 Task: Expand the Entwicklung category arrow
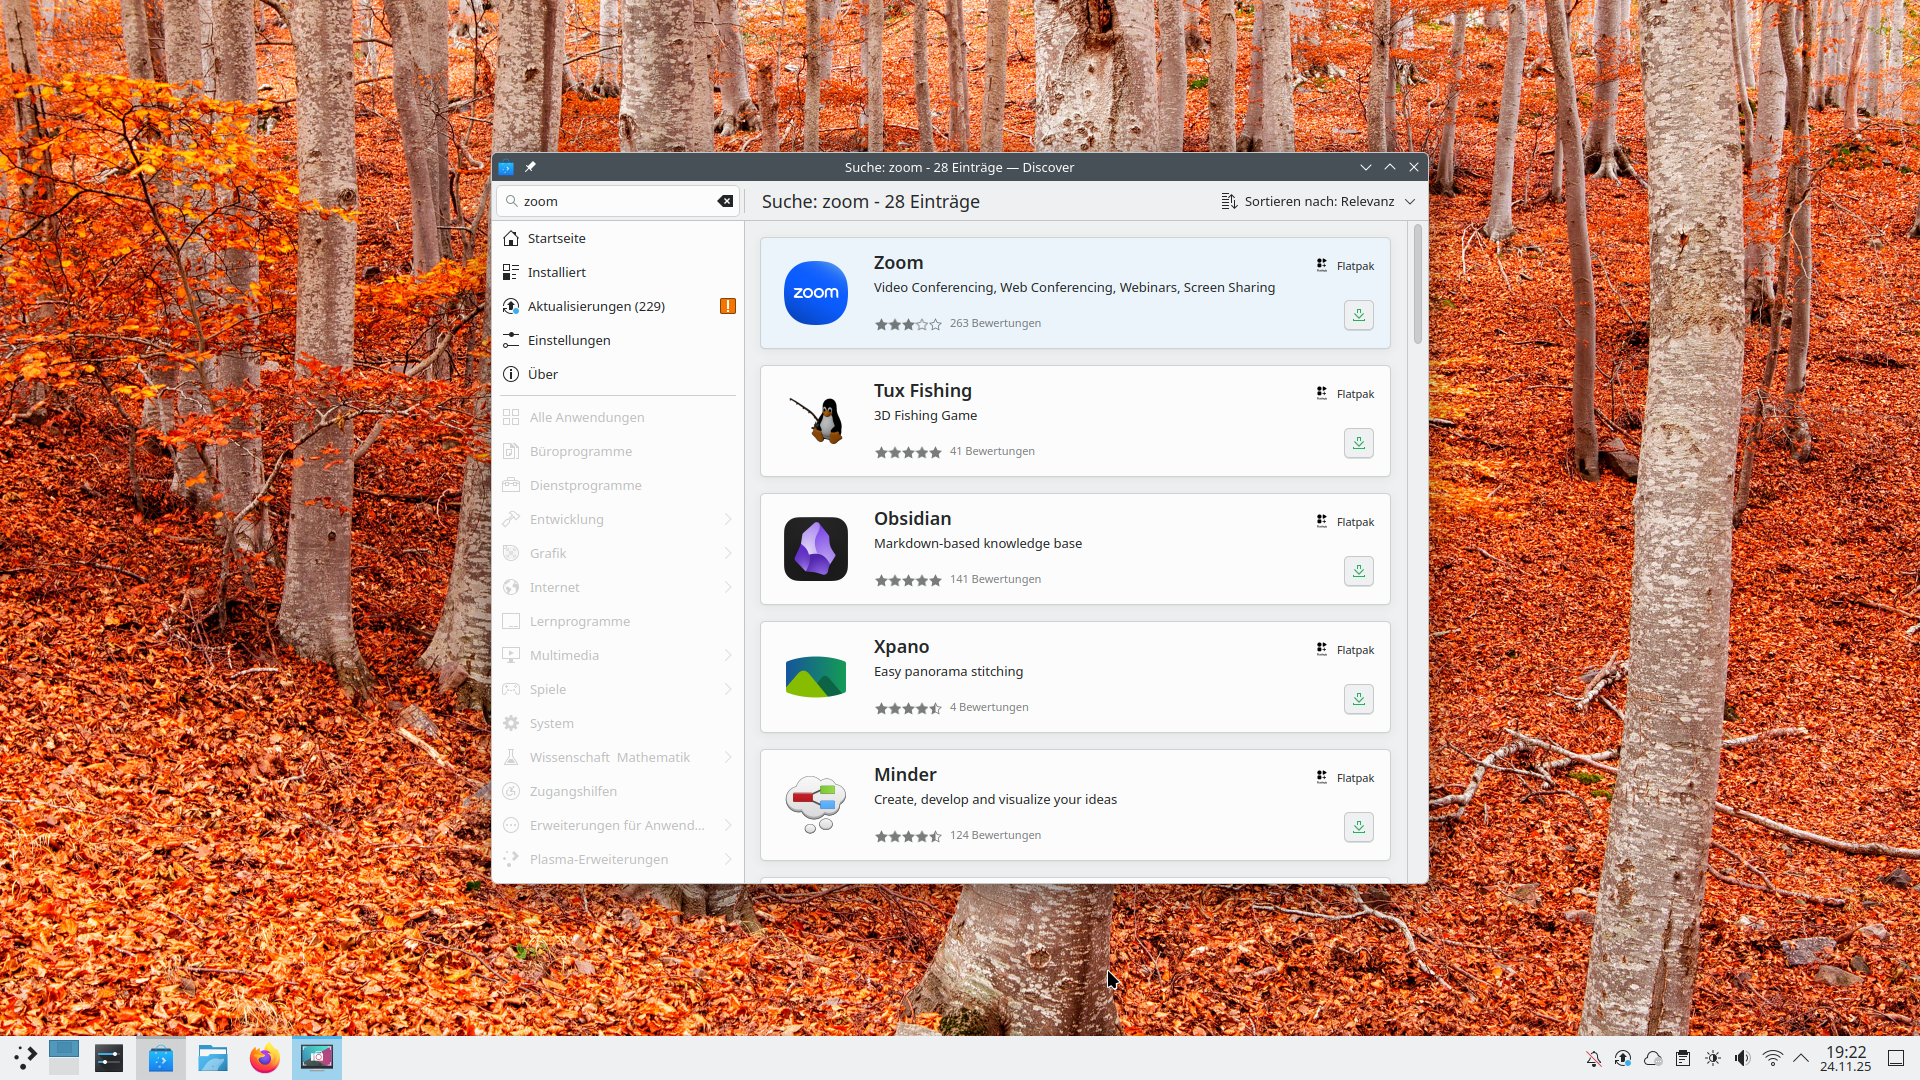click(x=727, y=519)
